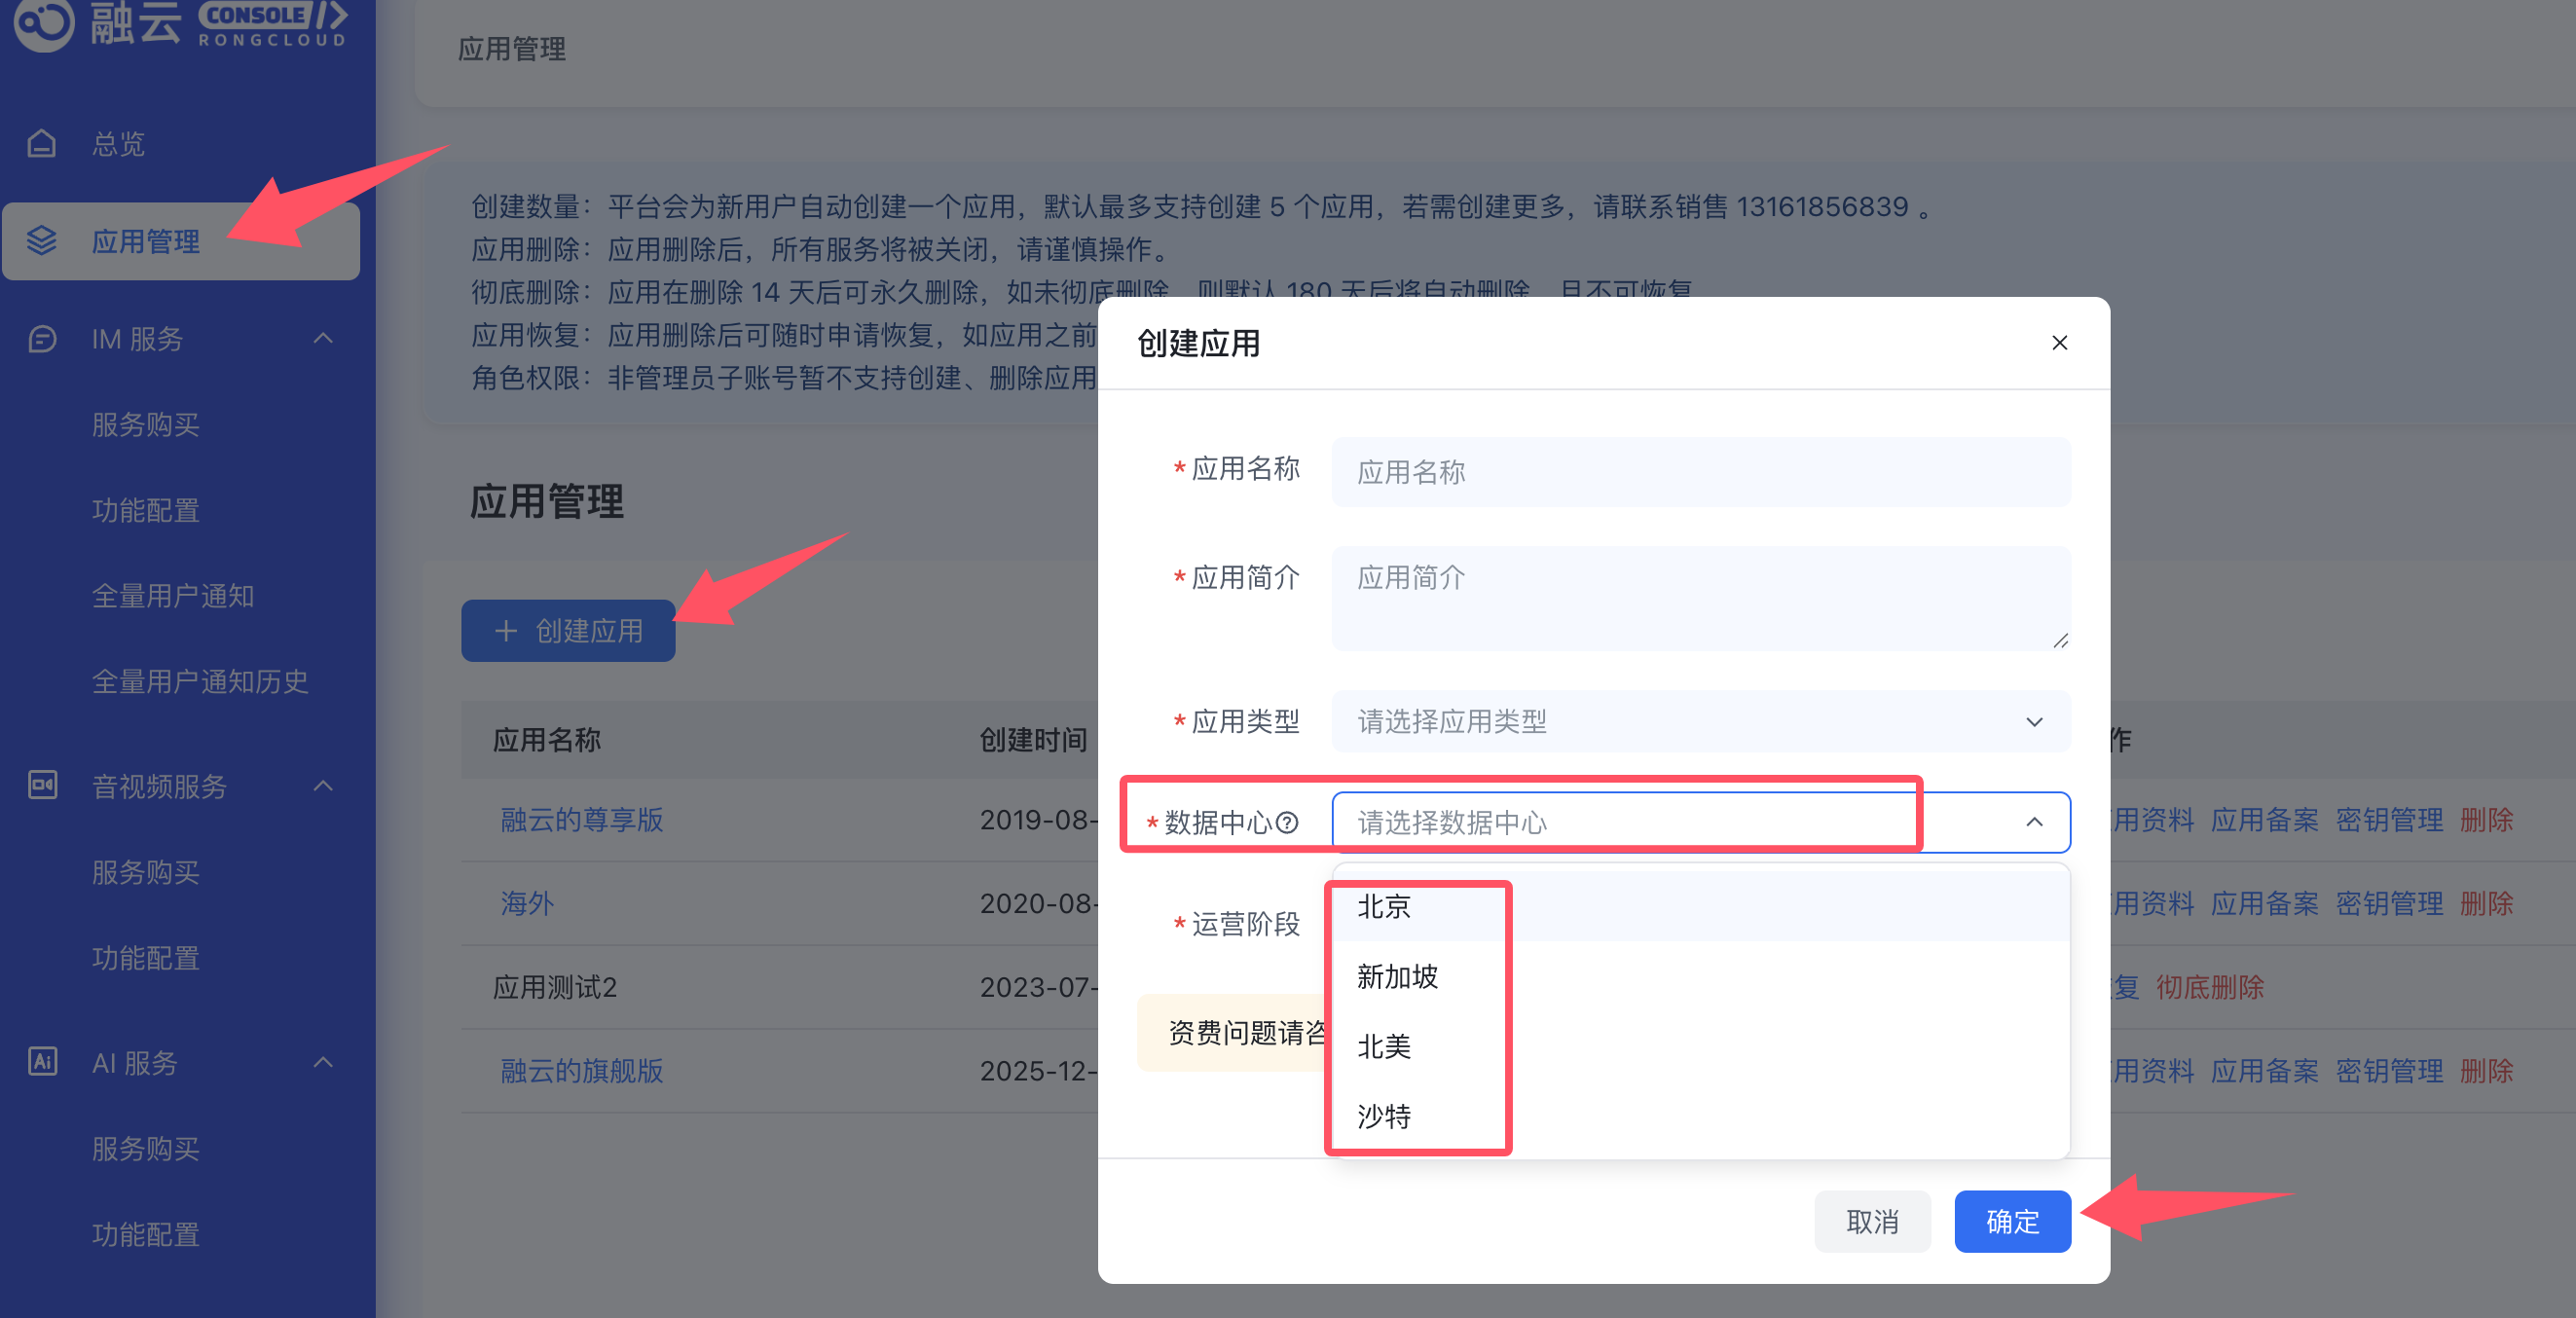Click the layers icon for 应用管理
The width and height of the screenshot is (2576, 1318).
pyautogui.click(x=41, y=241)
